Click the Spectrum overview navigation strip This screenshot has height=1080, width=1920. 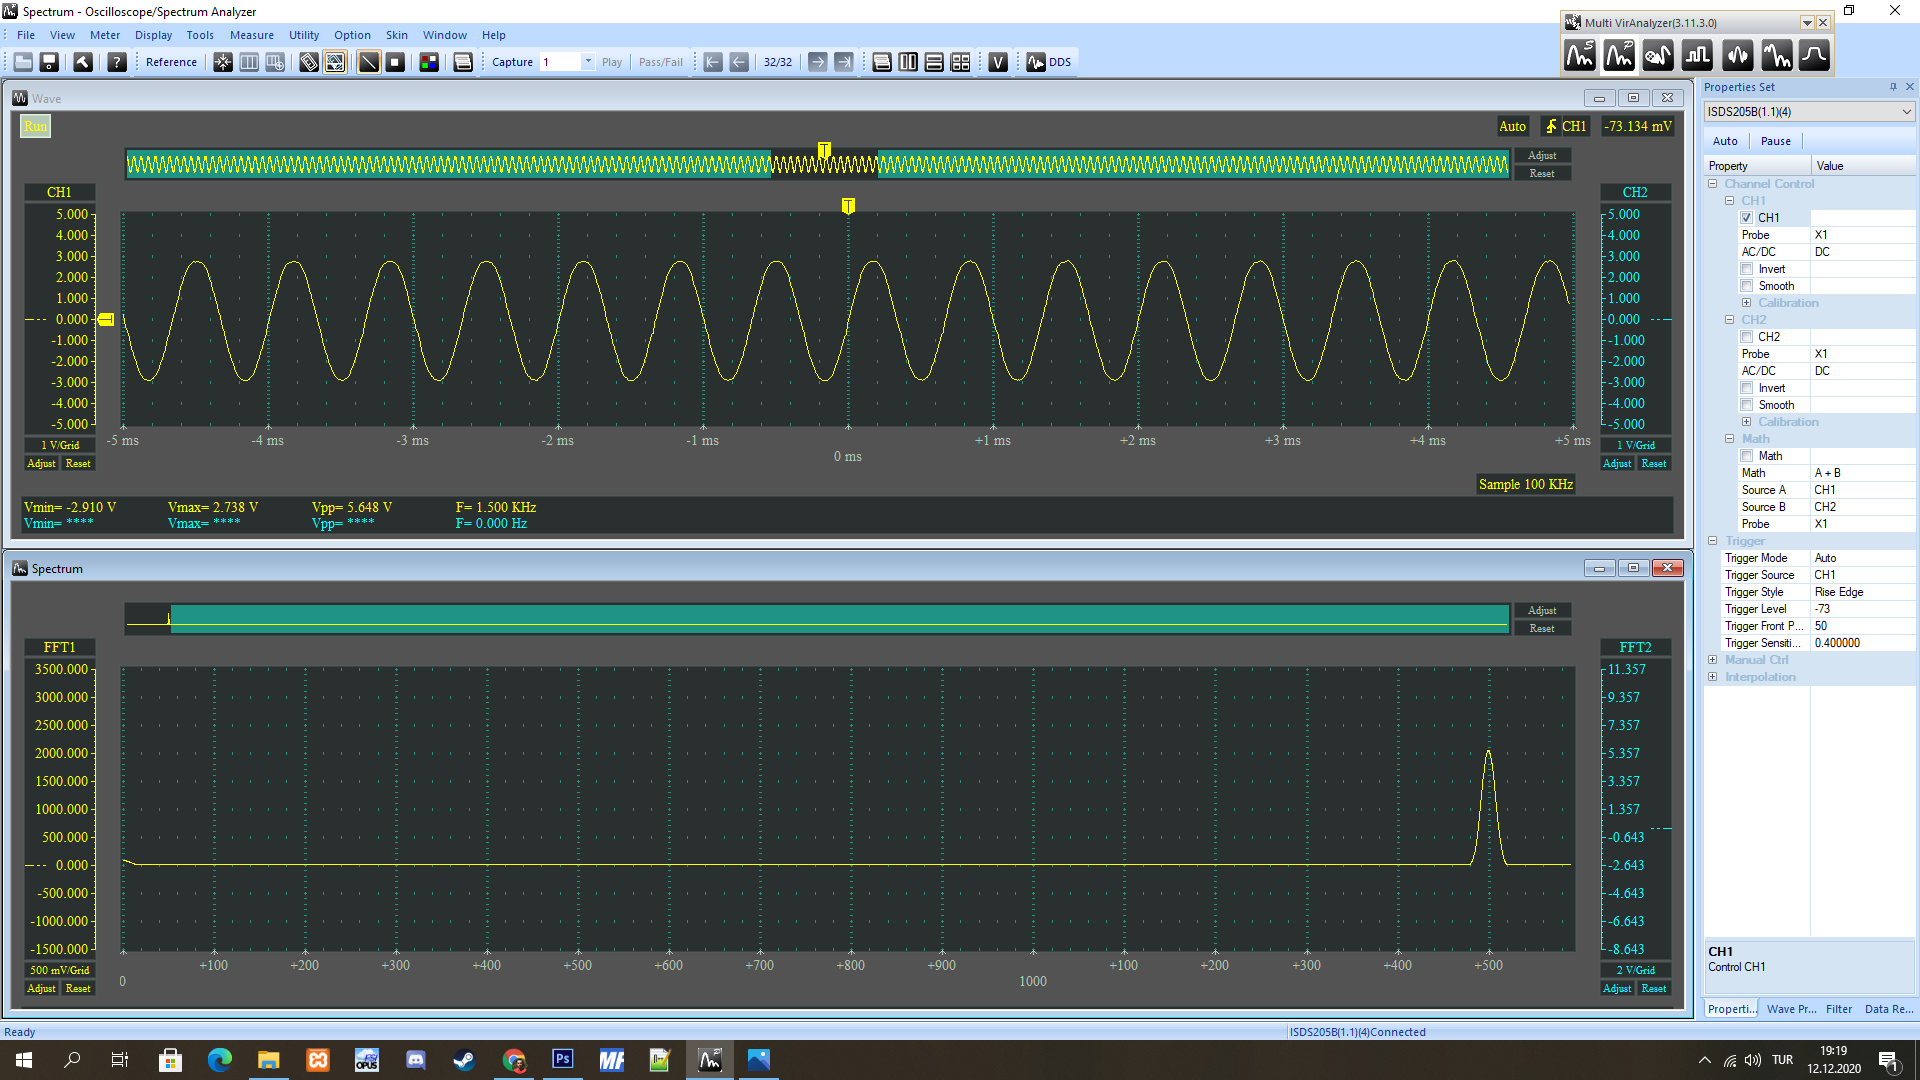click(817, 619)
